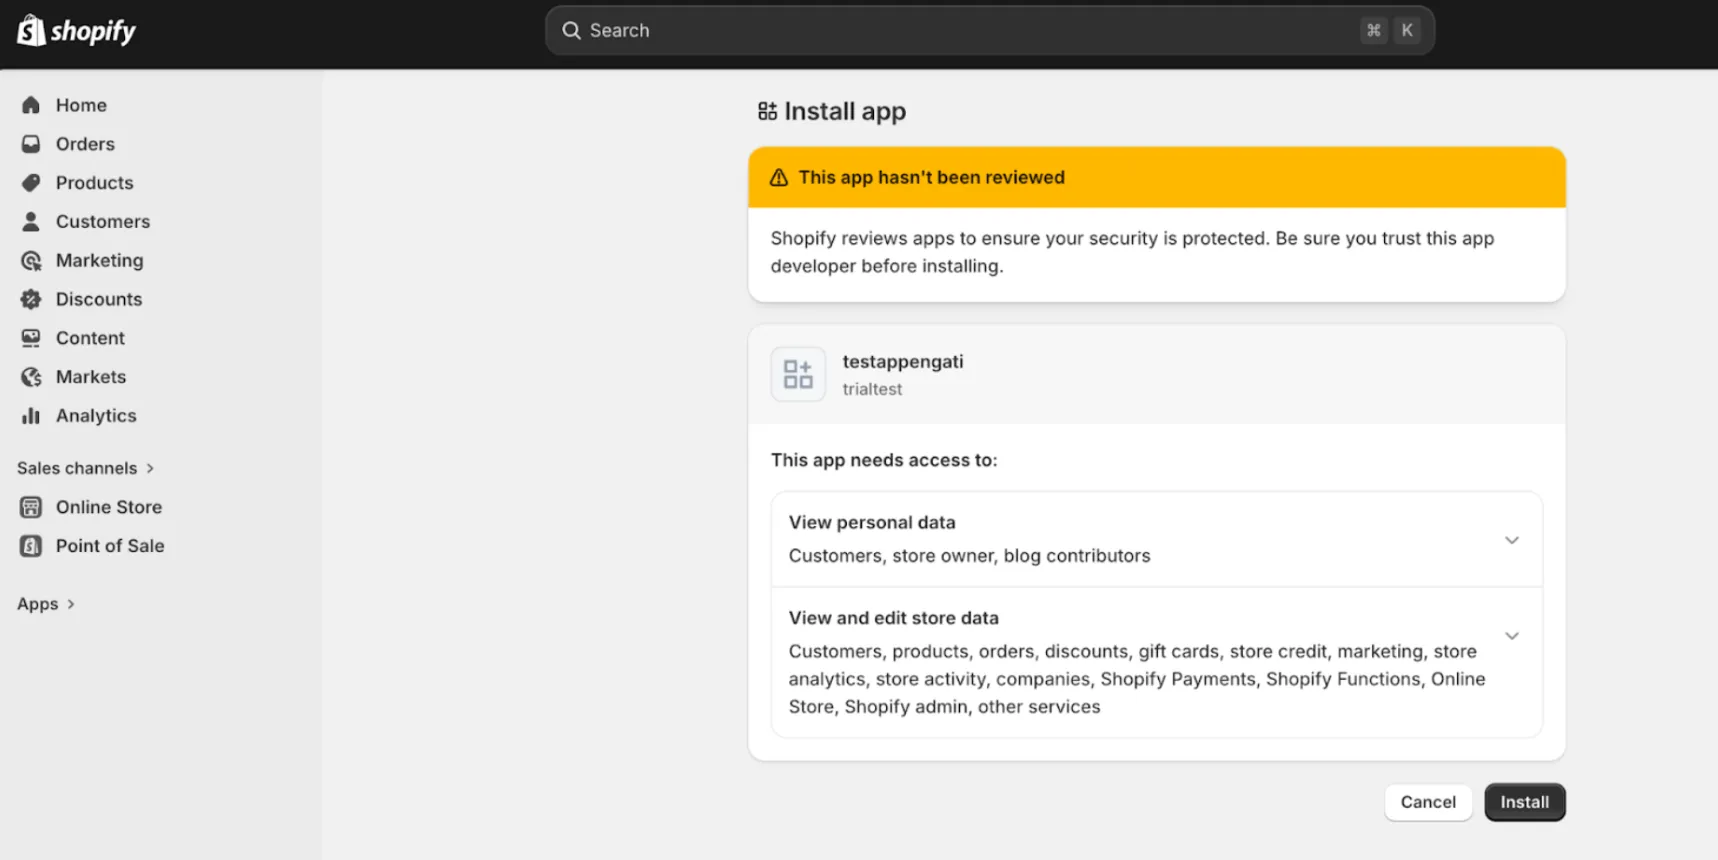Viewport: 1718px width, 860px height.
Task: Open the Point of Sale channel
Action: point(110,546)
